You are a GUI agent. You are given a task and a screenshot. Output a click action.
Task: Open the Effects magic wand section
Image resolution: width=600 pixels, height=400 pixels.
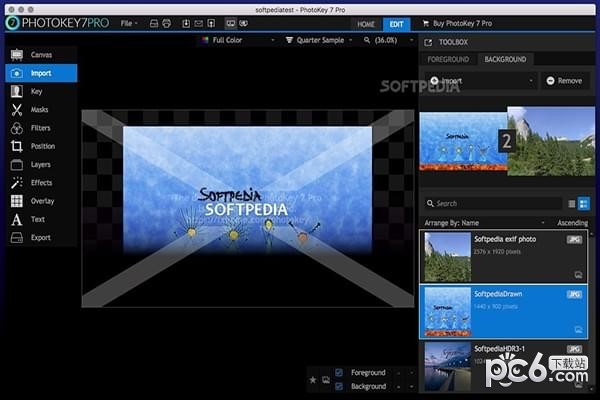41,183
